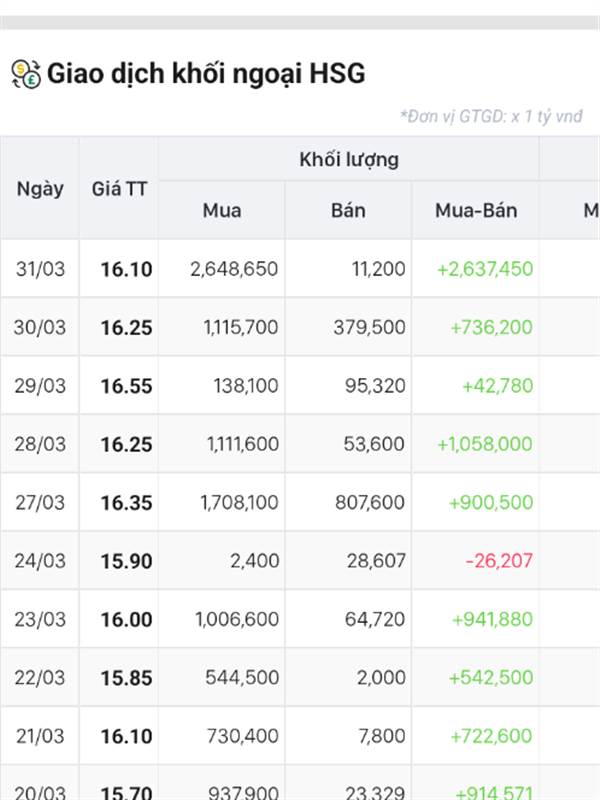Click the 'Bán' column header
This screenshot has width=600, height=800.
pos(348,210)
